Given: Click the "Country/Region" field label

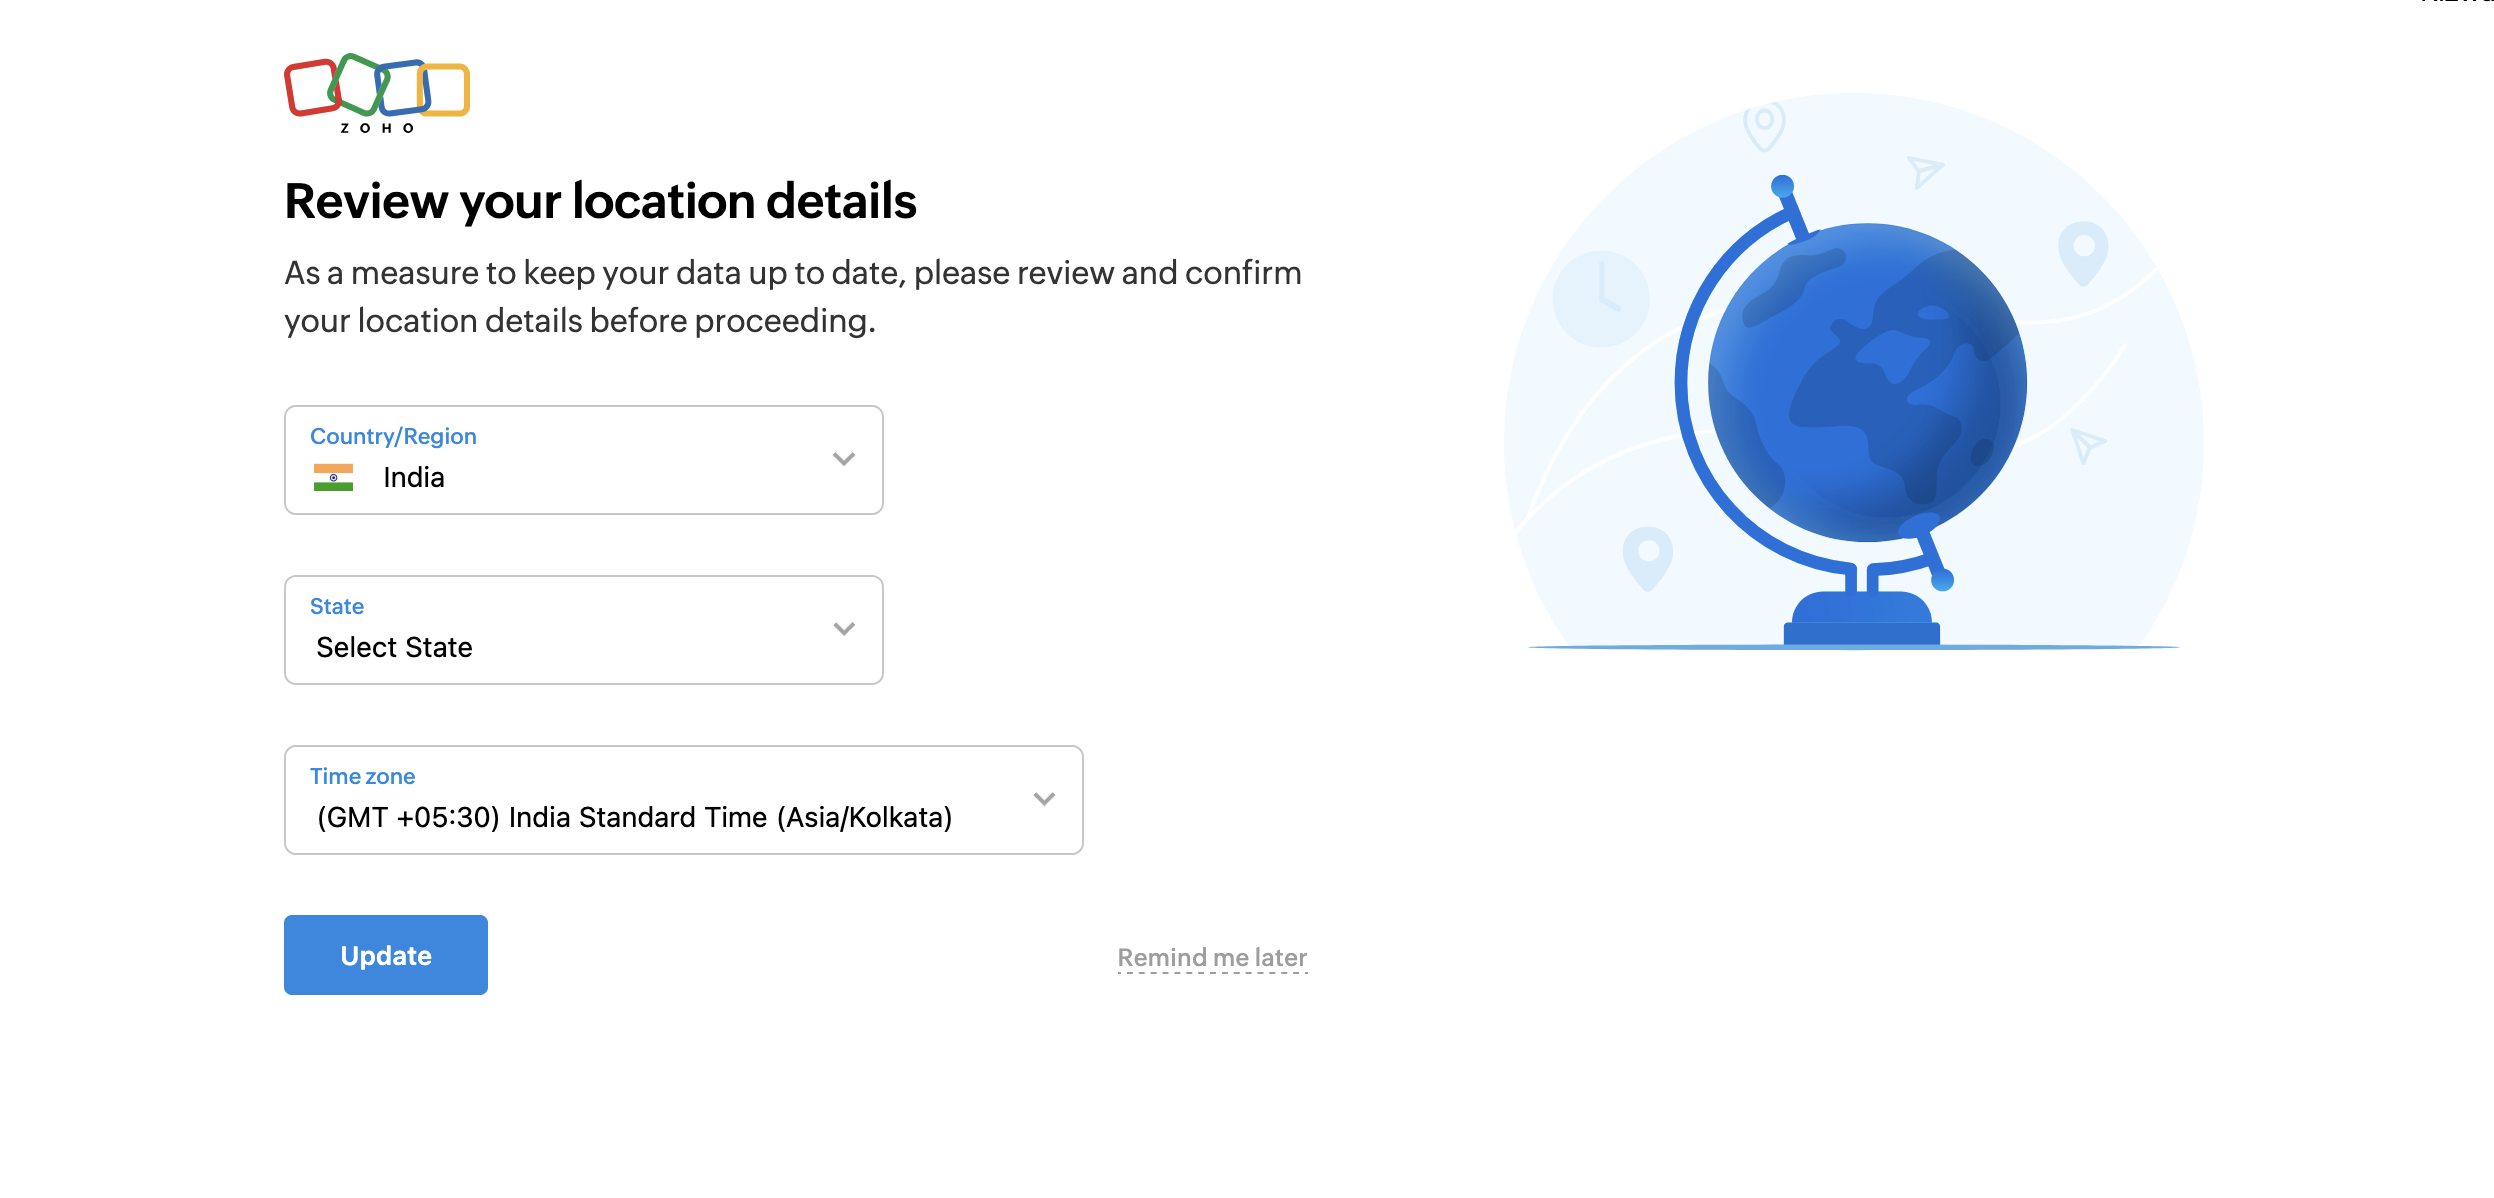Looking at the screenshot, I should (x=393, y=436).
